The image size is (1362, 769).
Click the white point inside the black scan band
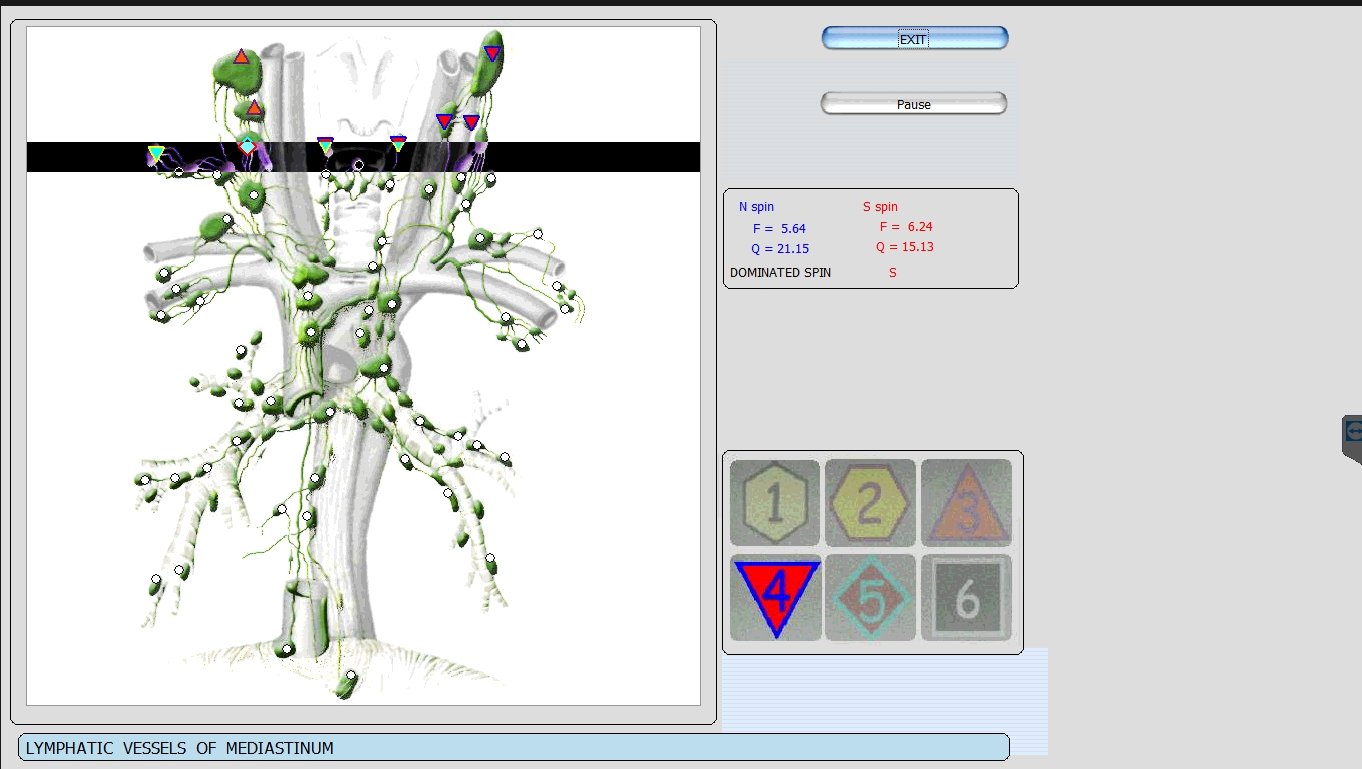359,165
